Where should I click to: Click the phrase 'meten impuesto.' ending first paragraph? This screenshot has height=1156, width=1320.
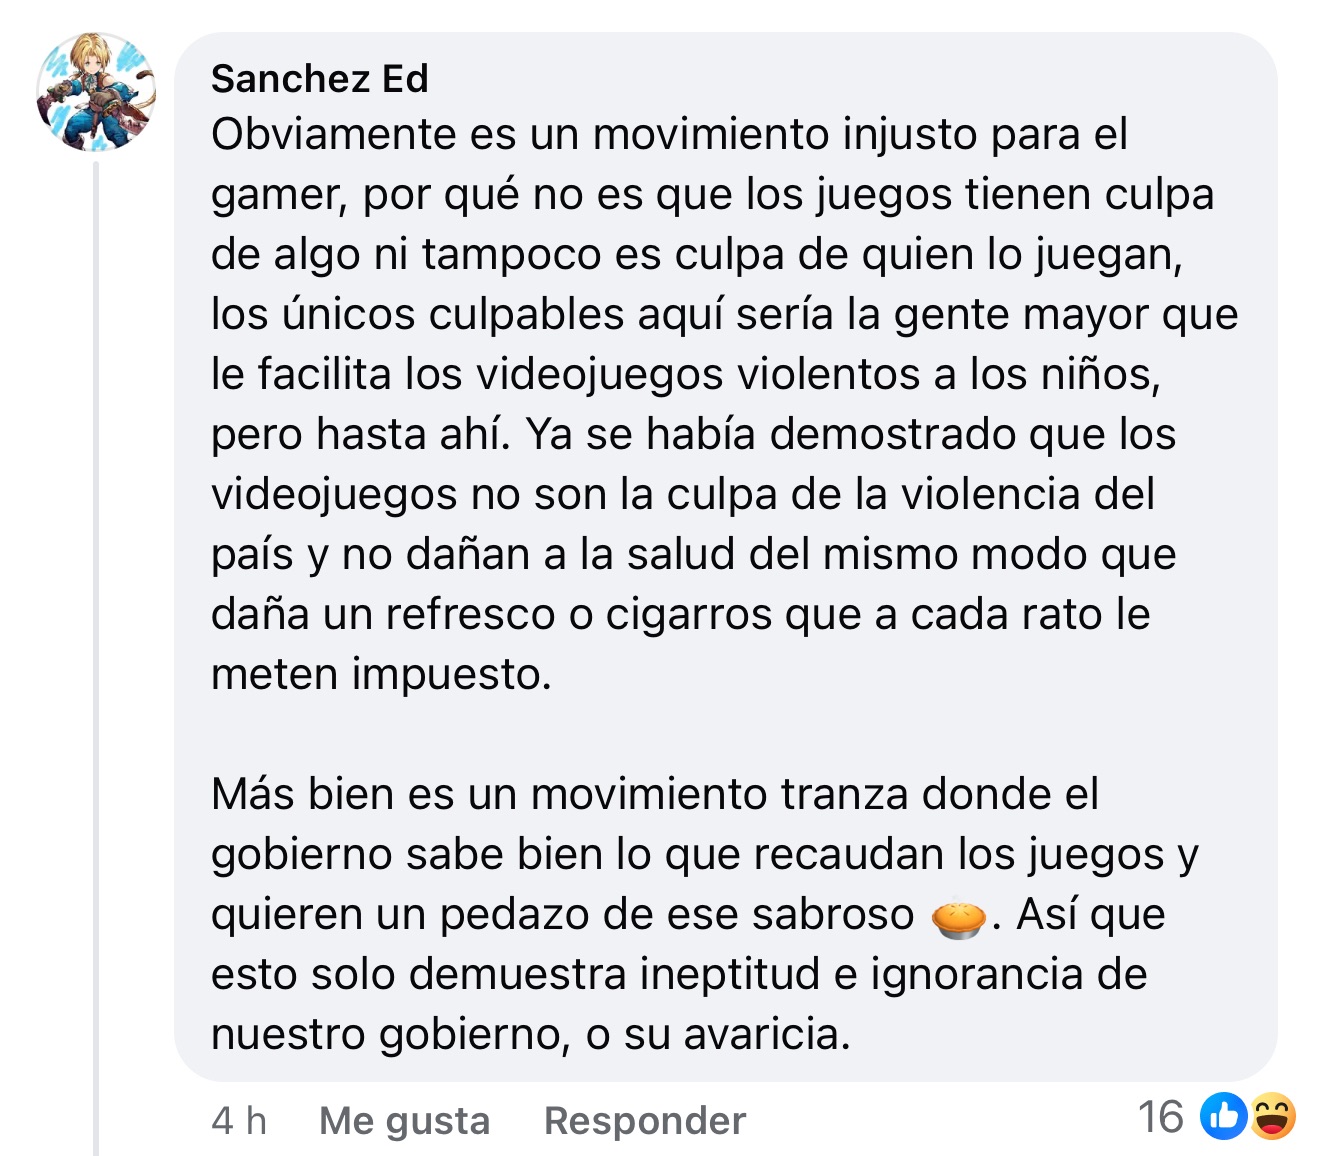click(381, 675)
